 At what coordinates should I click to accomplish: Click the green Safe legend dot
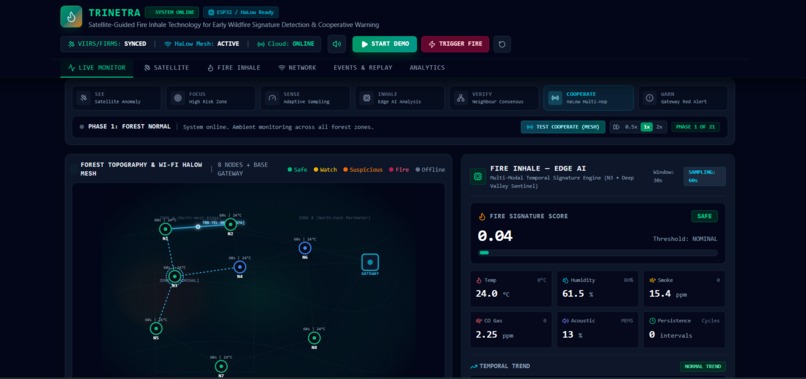(290, 170)
